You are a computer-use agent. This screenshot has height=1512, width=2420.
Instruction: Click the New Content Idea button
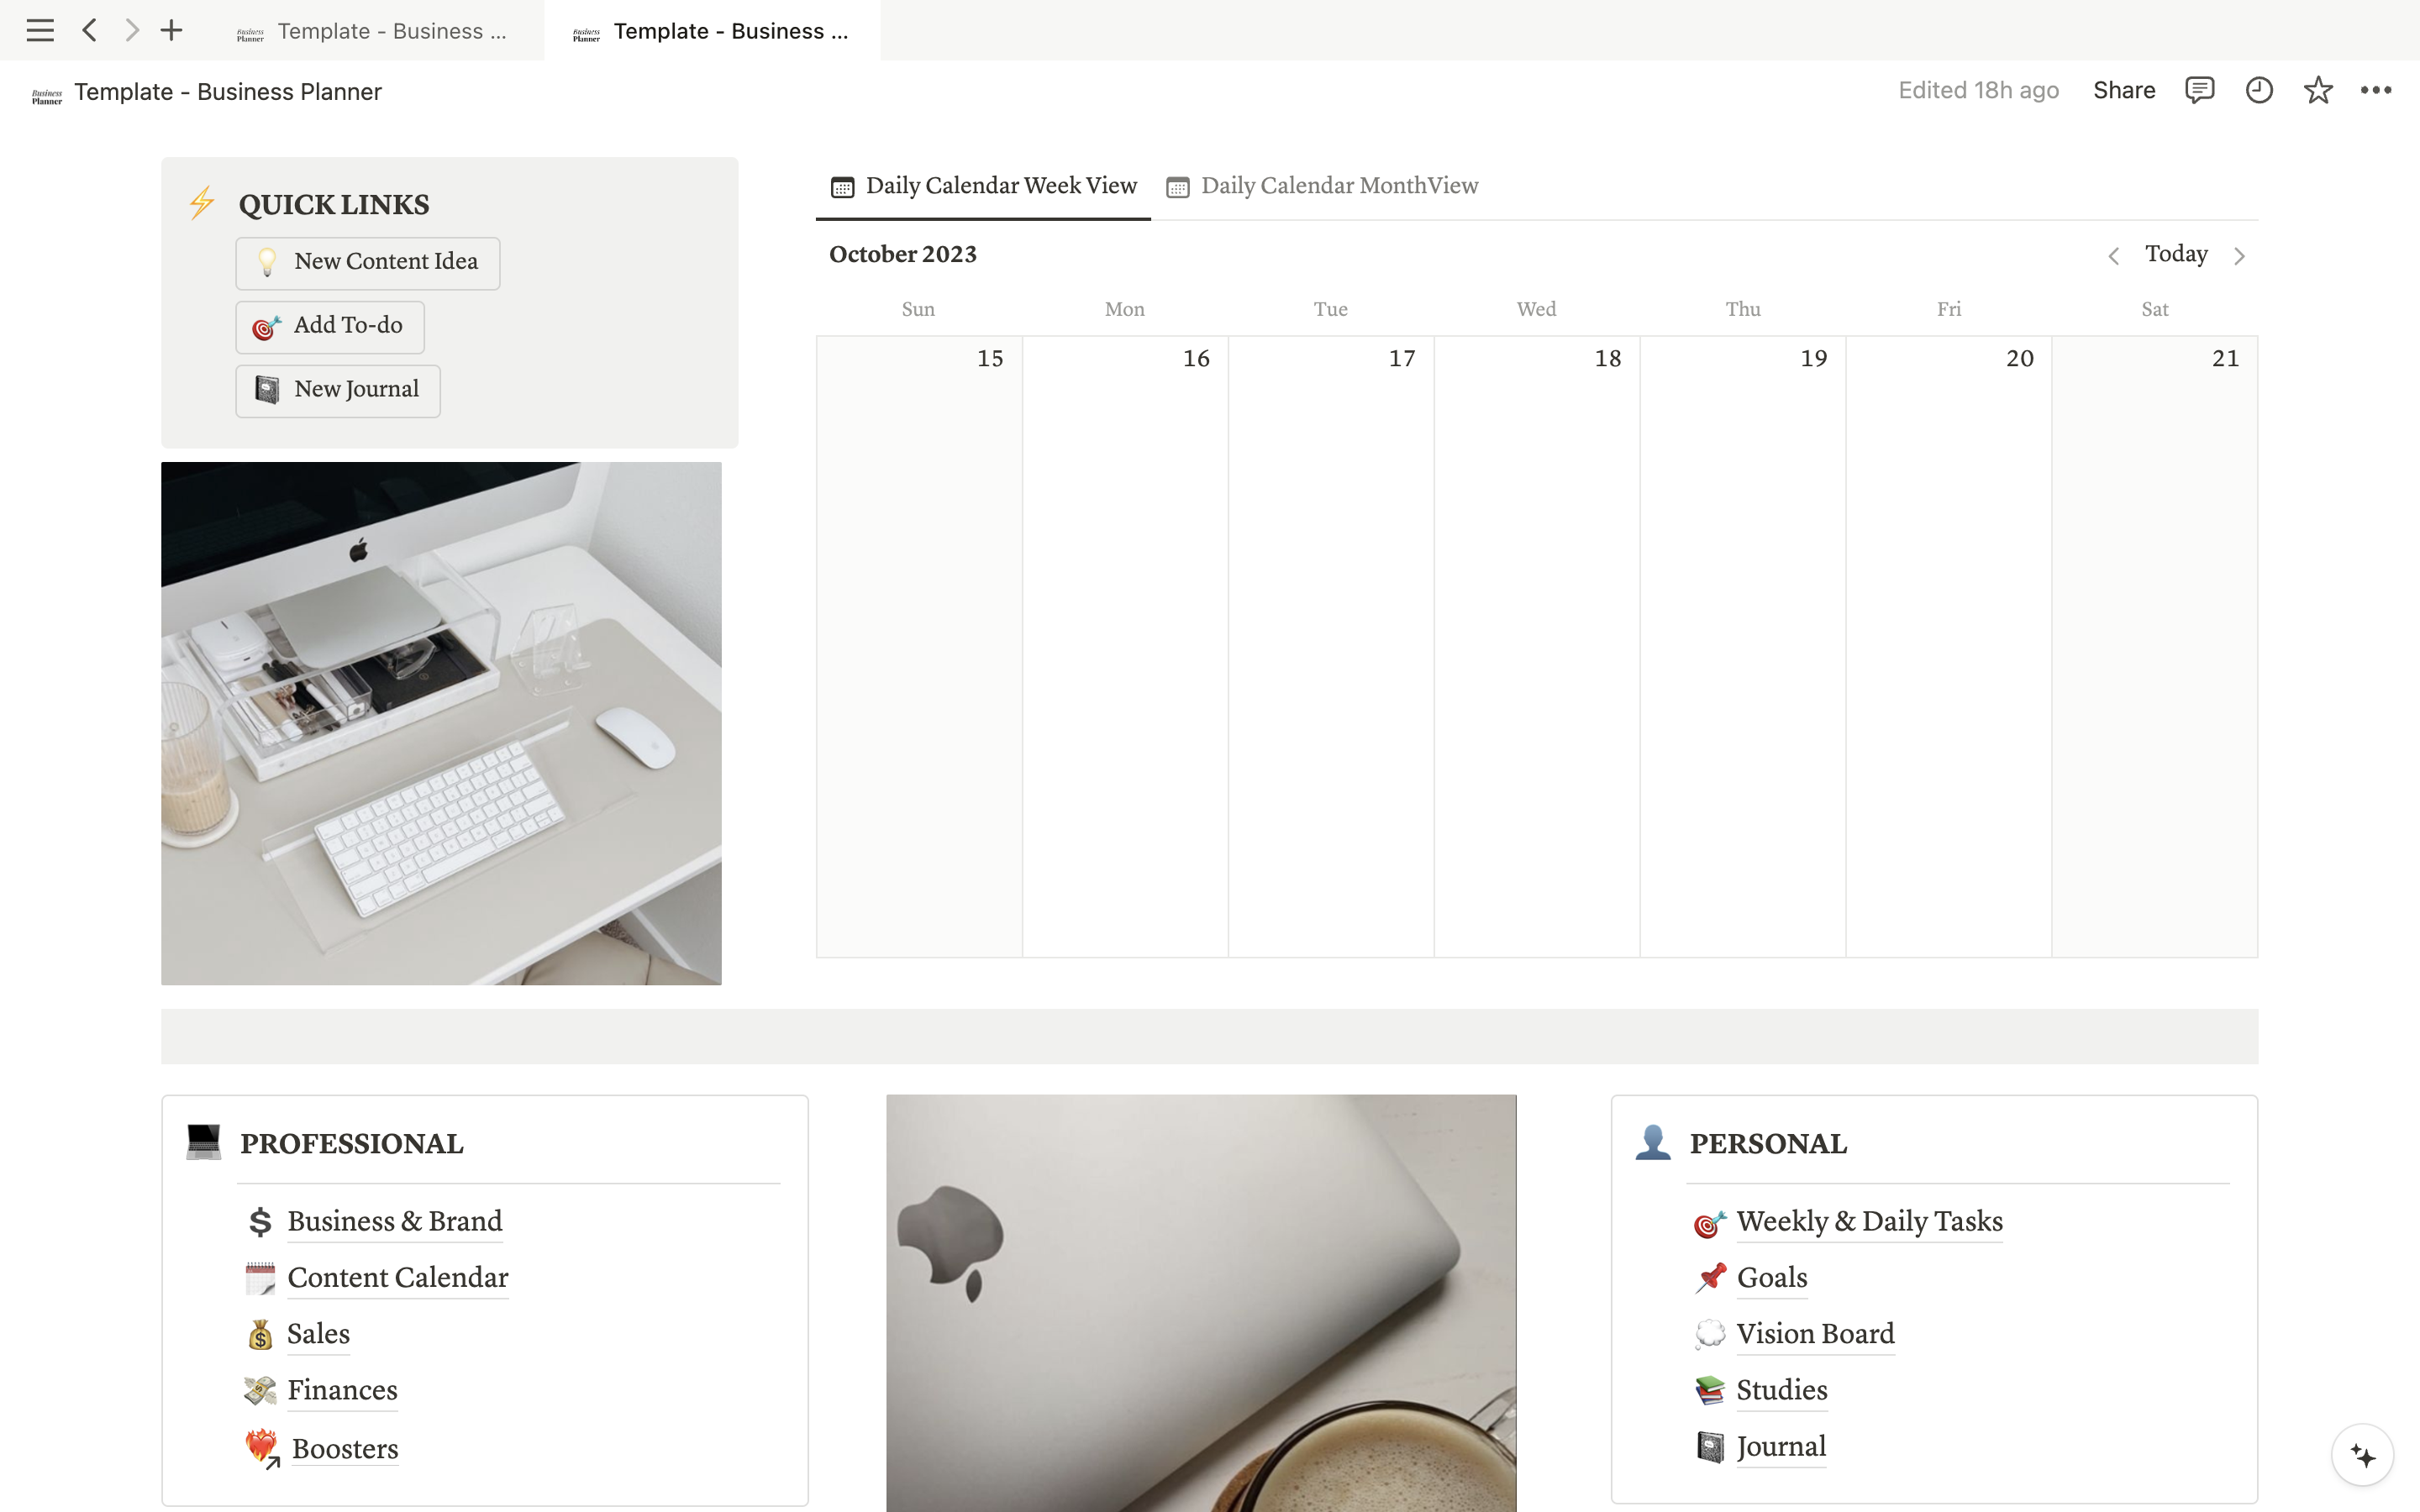click(368, 262)
